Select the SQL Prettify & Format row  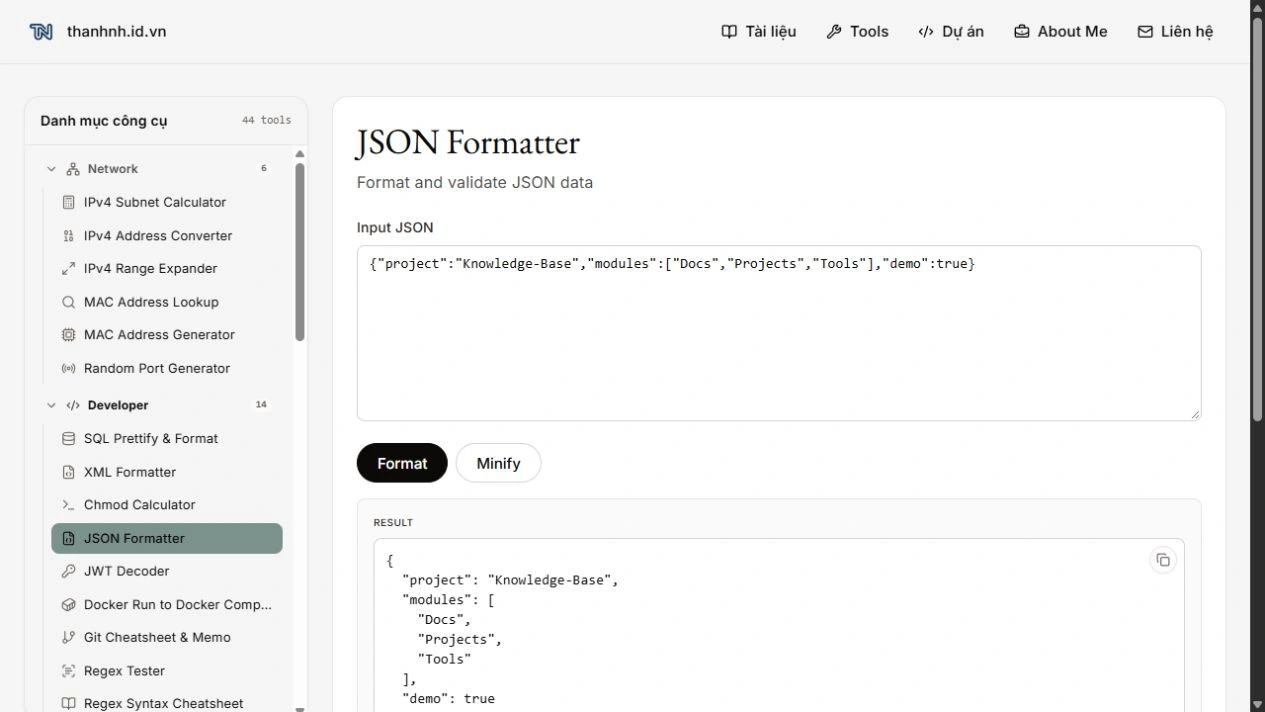click(167, 439)
